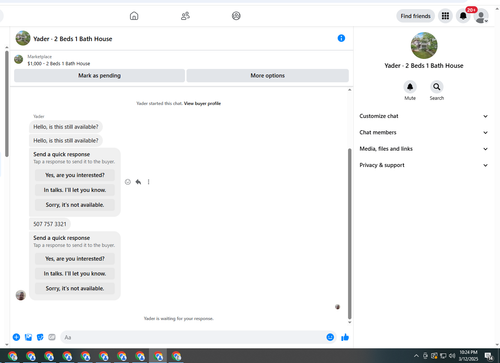Viewport: 500px width, 363px height.
Task: Expand the Chat members section
Action: [x=424, y=132]
